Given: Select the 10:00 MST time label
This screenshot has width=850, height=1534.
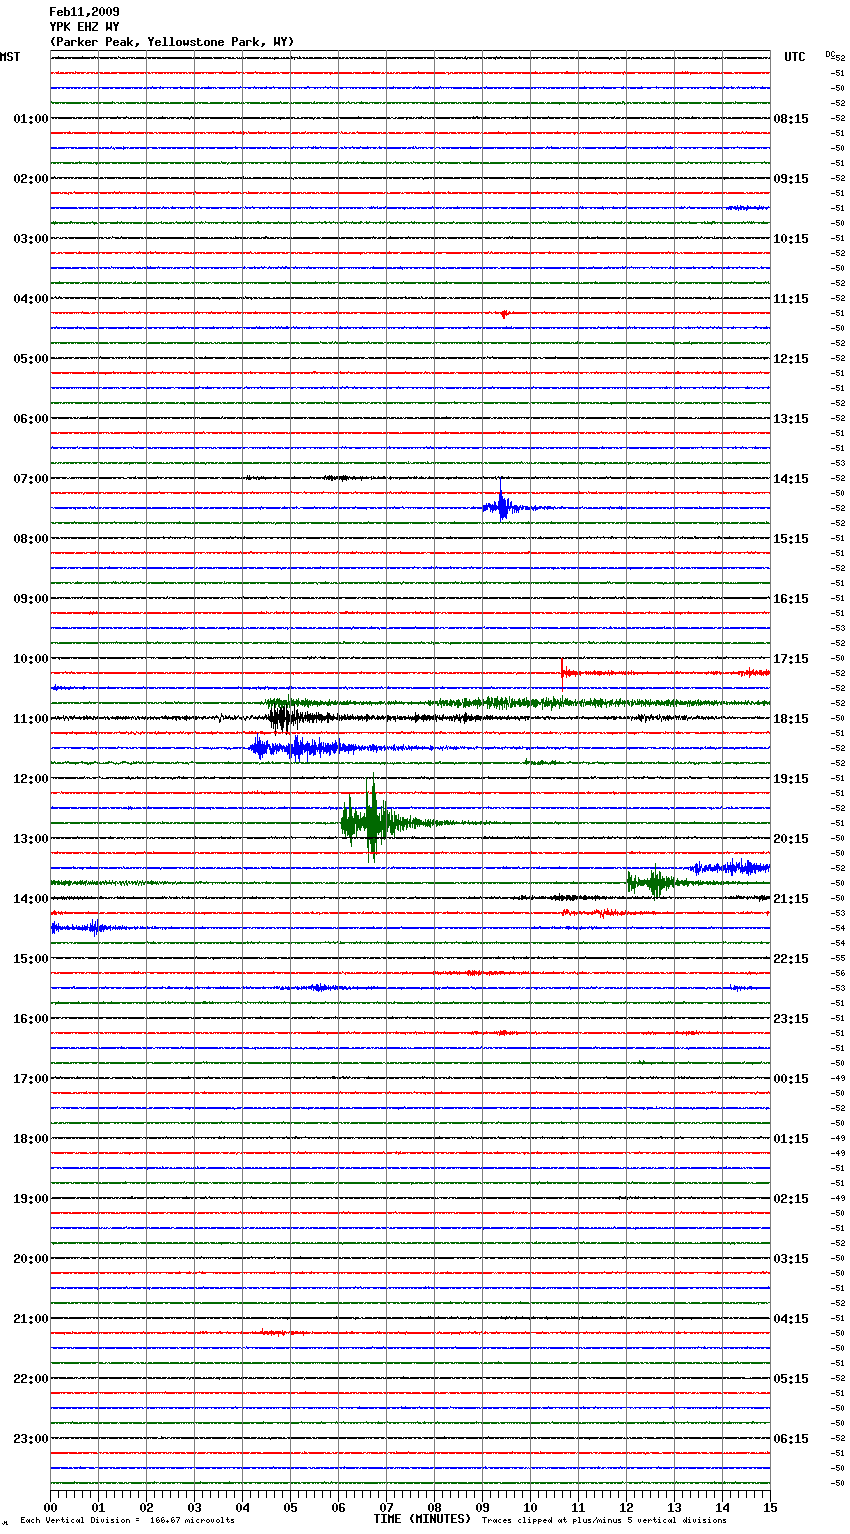Looking at the screenshot, I should coord(30,659).
